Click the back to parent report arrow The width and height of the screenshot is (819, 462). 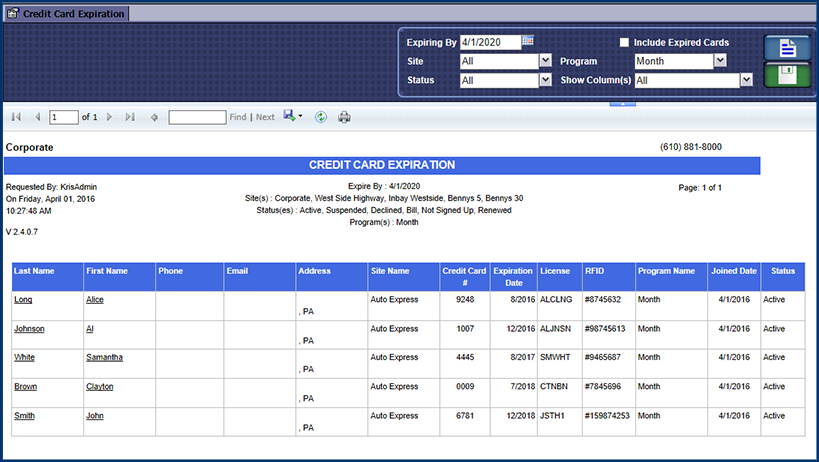coord(154,117)
